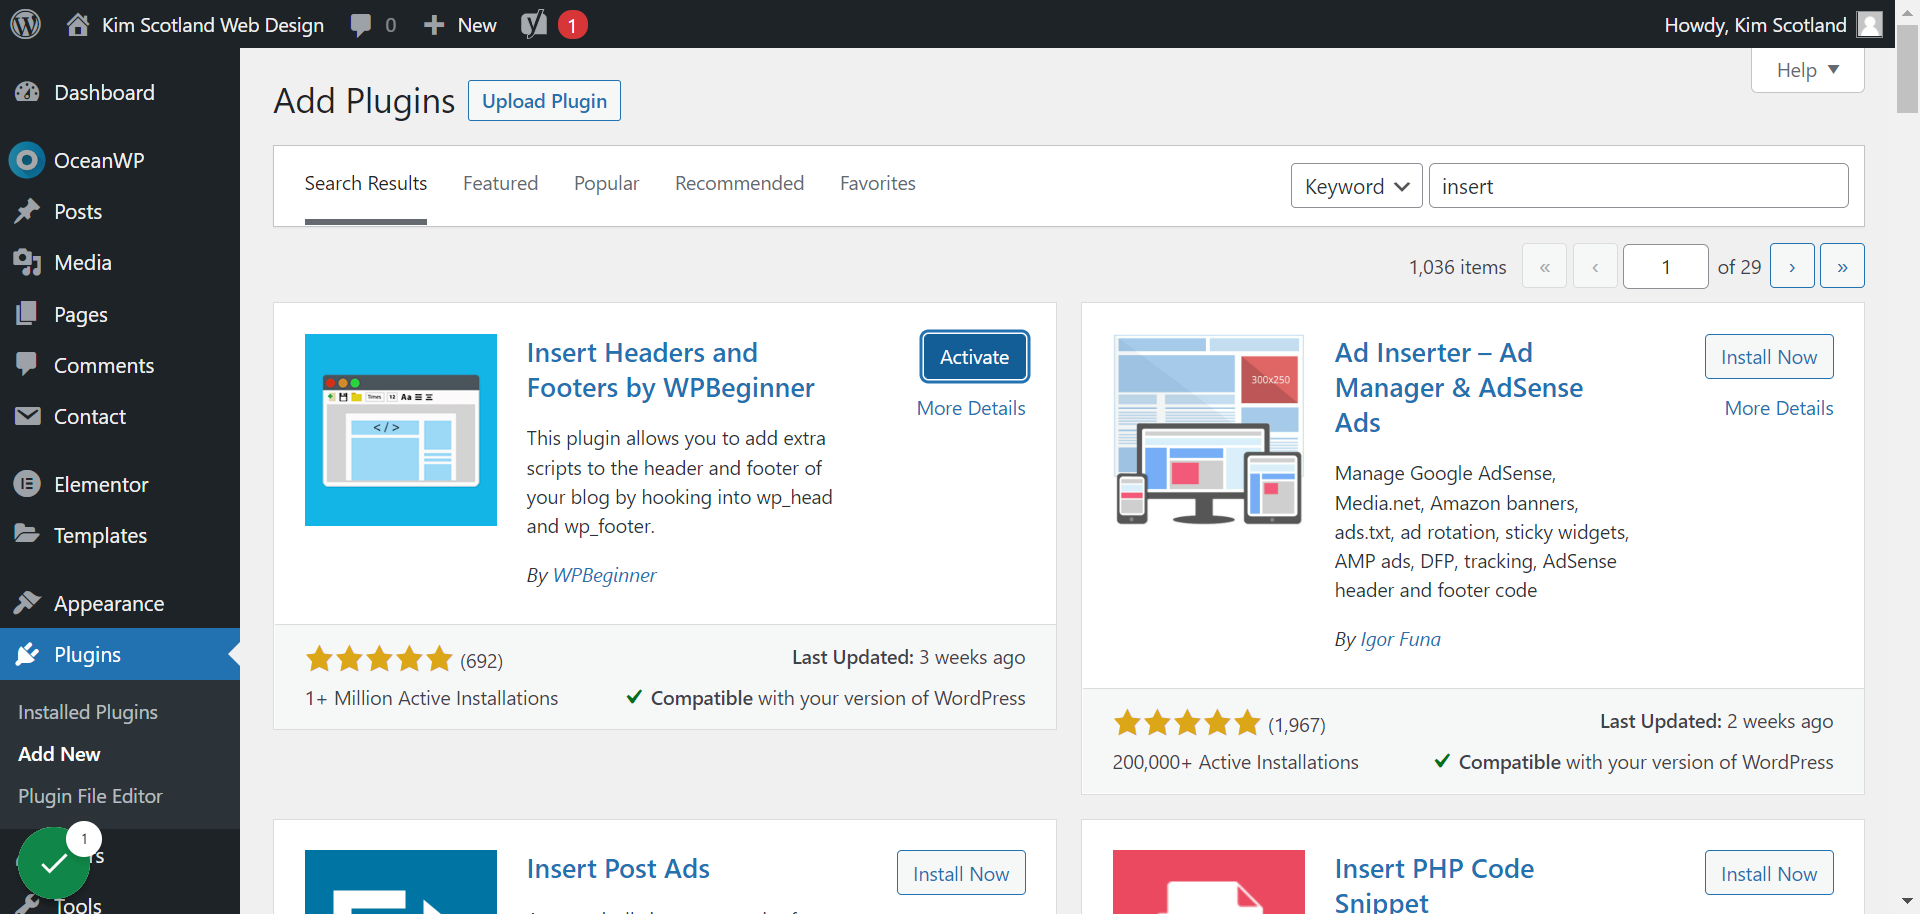Click the OceanWP circle icon
The image size is (1920, 914).
(27, 160)
